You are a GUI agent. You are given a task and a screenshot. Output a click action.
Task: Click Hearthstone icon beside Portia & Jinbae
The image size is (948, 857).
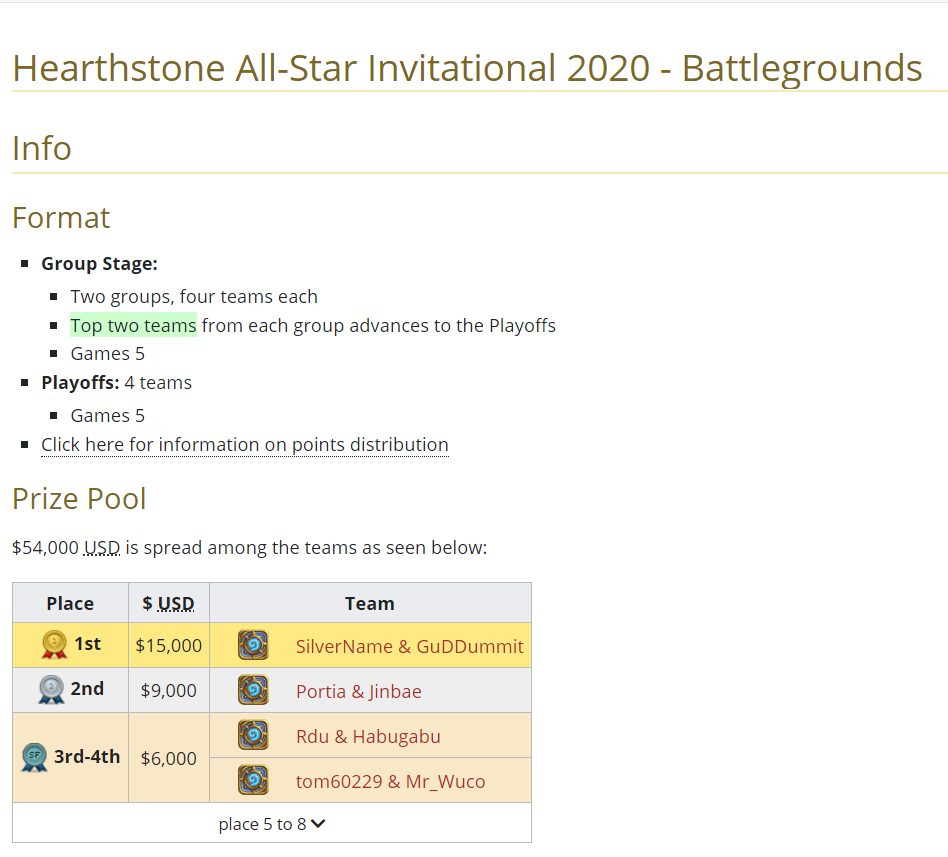point(253,690)
